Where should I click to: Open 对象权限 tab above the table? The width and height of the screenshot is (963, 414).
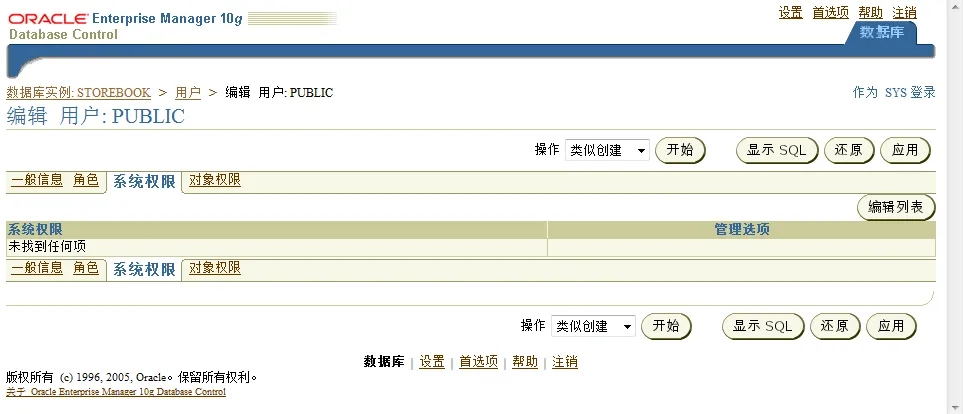[x=215, y=181]
